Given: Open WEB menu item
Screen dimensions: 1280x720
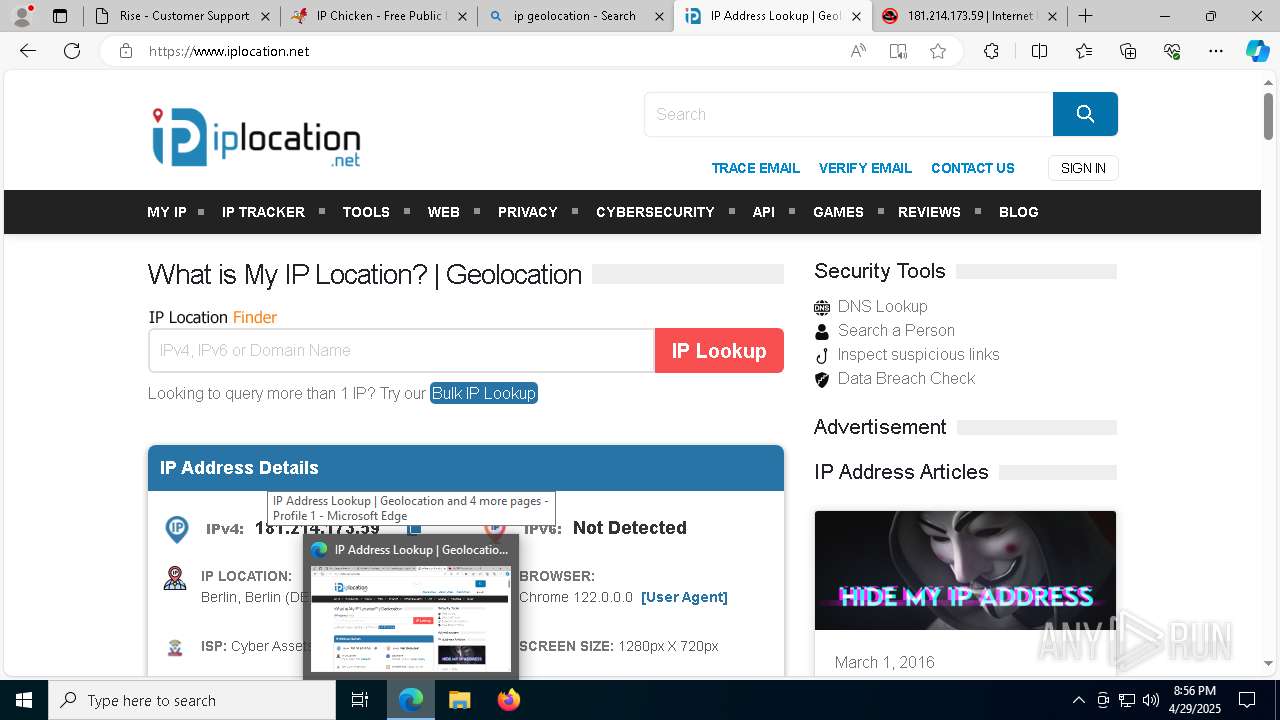Looking at the screenshot, I should pos(444,212).
